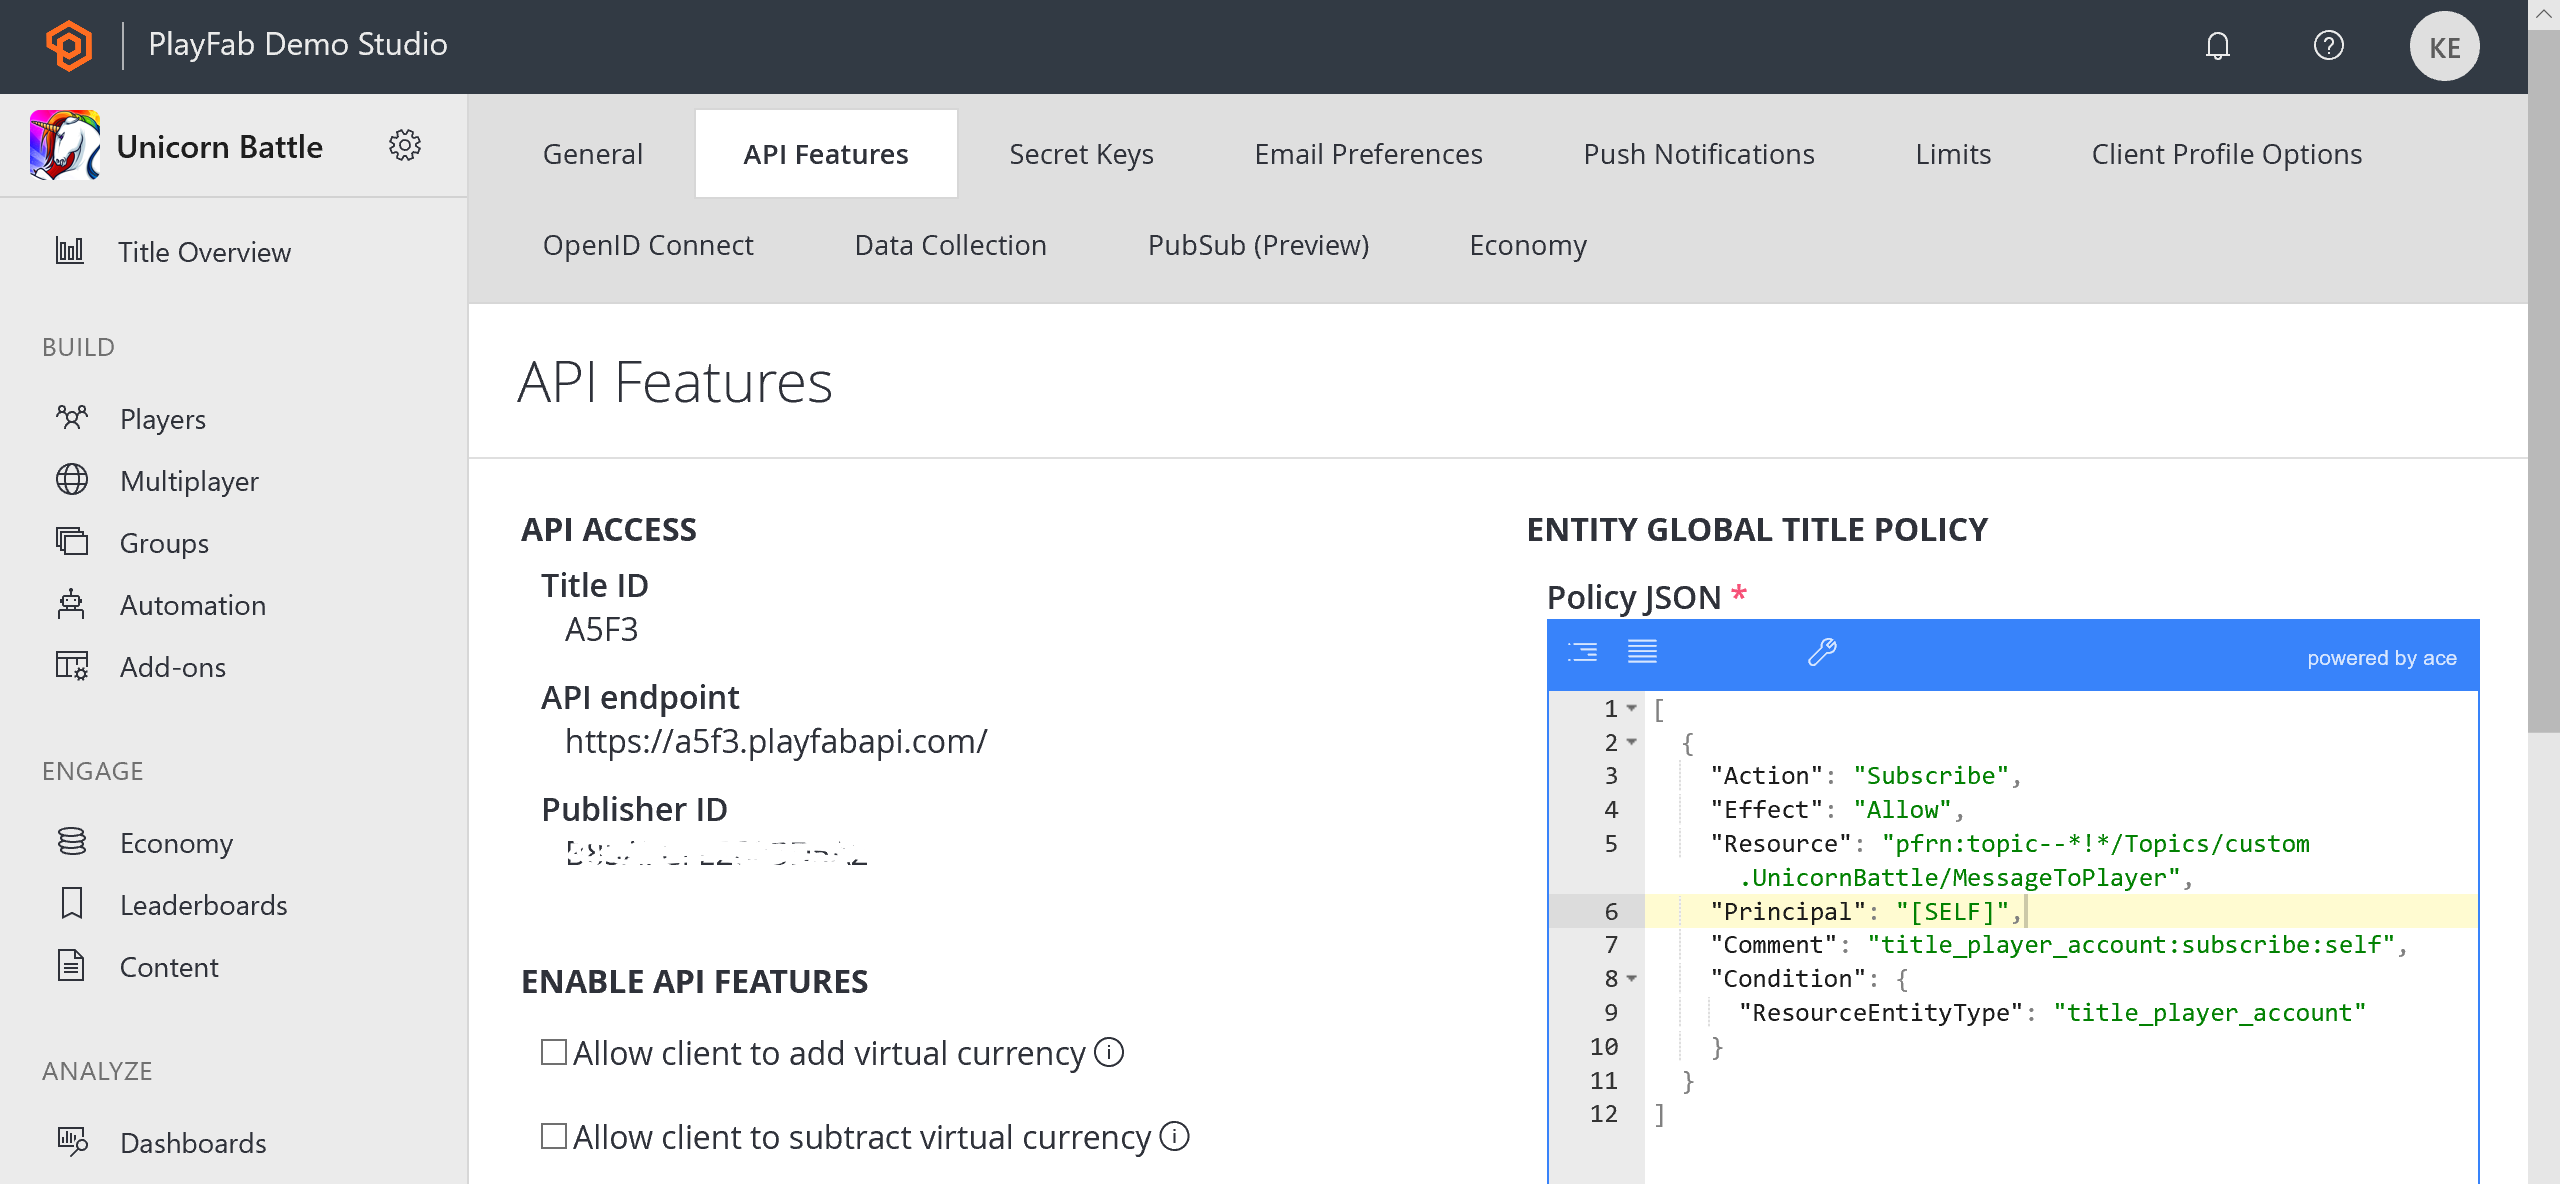Screen dimensions: 2560x1184
Task: Select the API Features tab
Action: click(x=824, y=154)
